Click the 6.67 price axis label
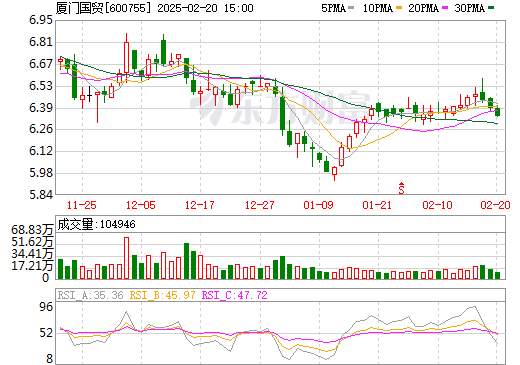Screen dimensions: 520x365 [41, 64]
